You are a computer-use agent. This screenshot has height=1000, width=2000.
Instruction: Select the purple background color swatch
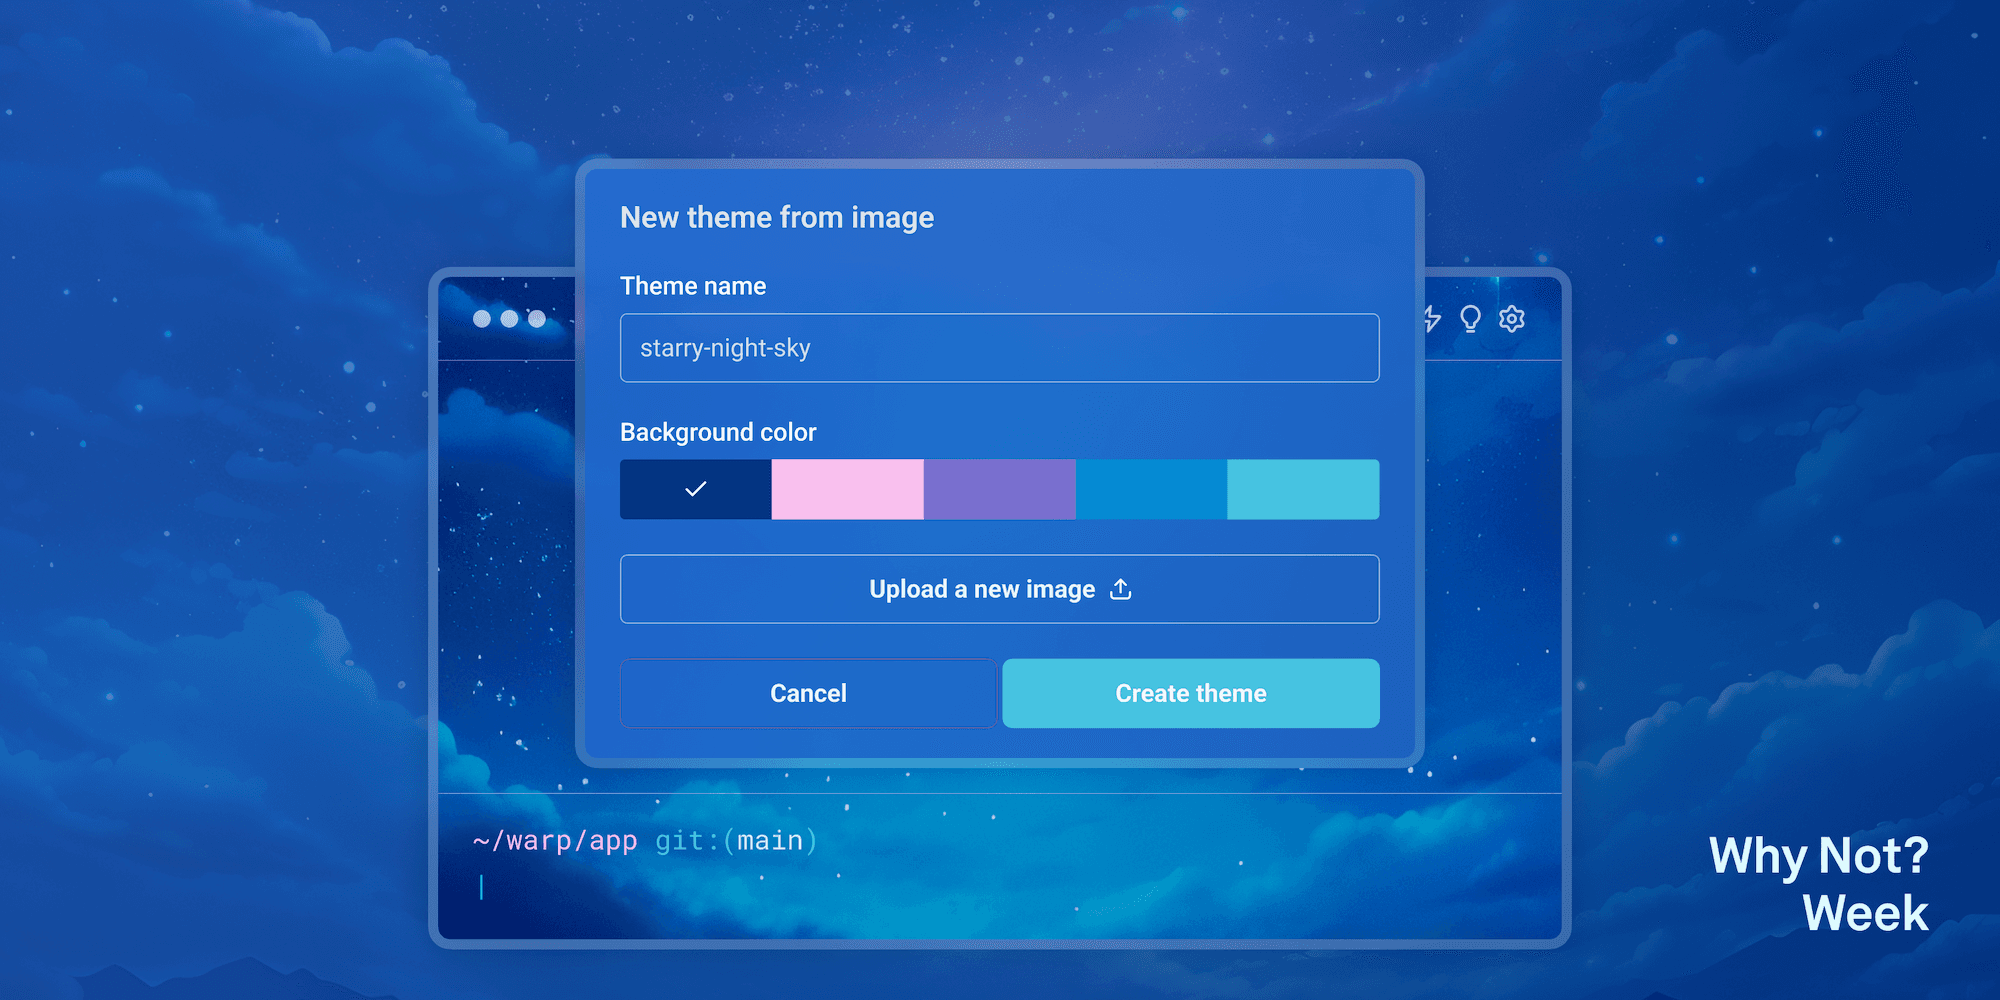pos(1000,489)
